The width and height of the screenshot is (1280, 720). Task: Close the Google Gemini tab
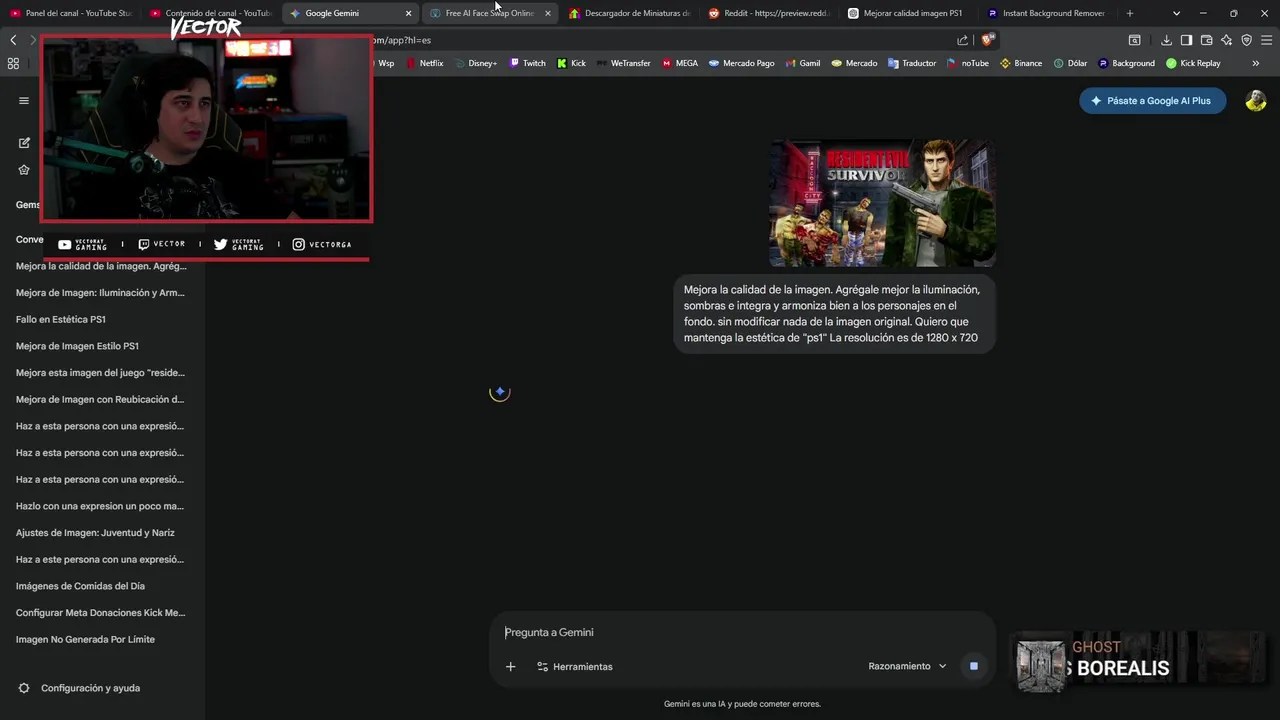click(x=408, y=13)
